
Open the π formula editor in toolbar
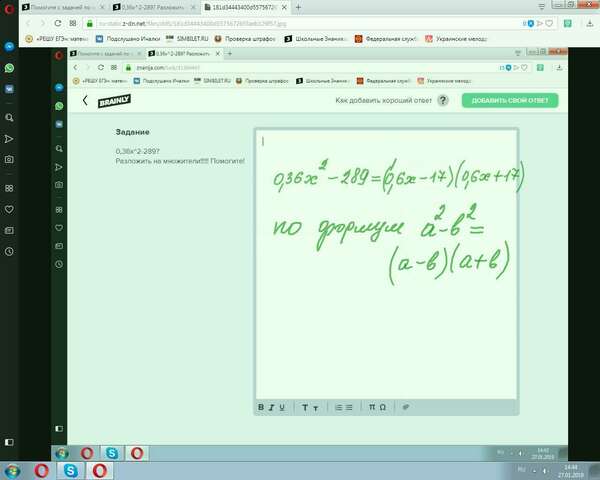point(372,407)
